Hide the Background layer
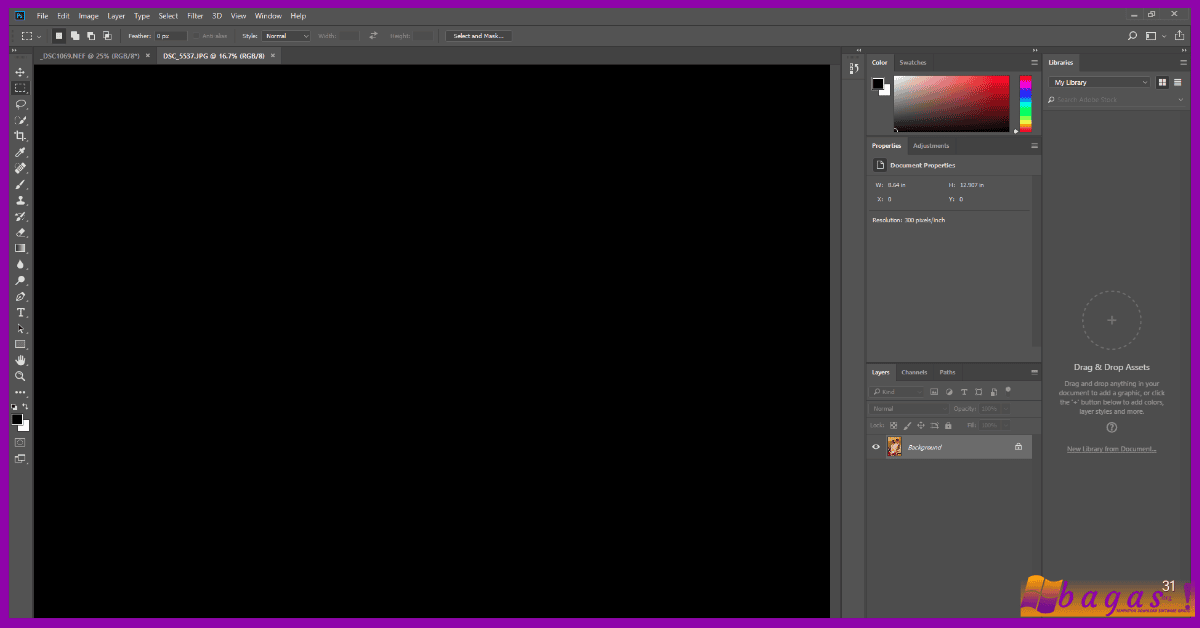 pyautogui.click(x=876, y=447)
